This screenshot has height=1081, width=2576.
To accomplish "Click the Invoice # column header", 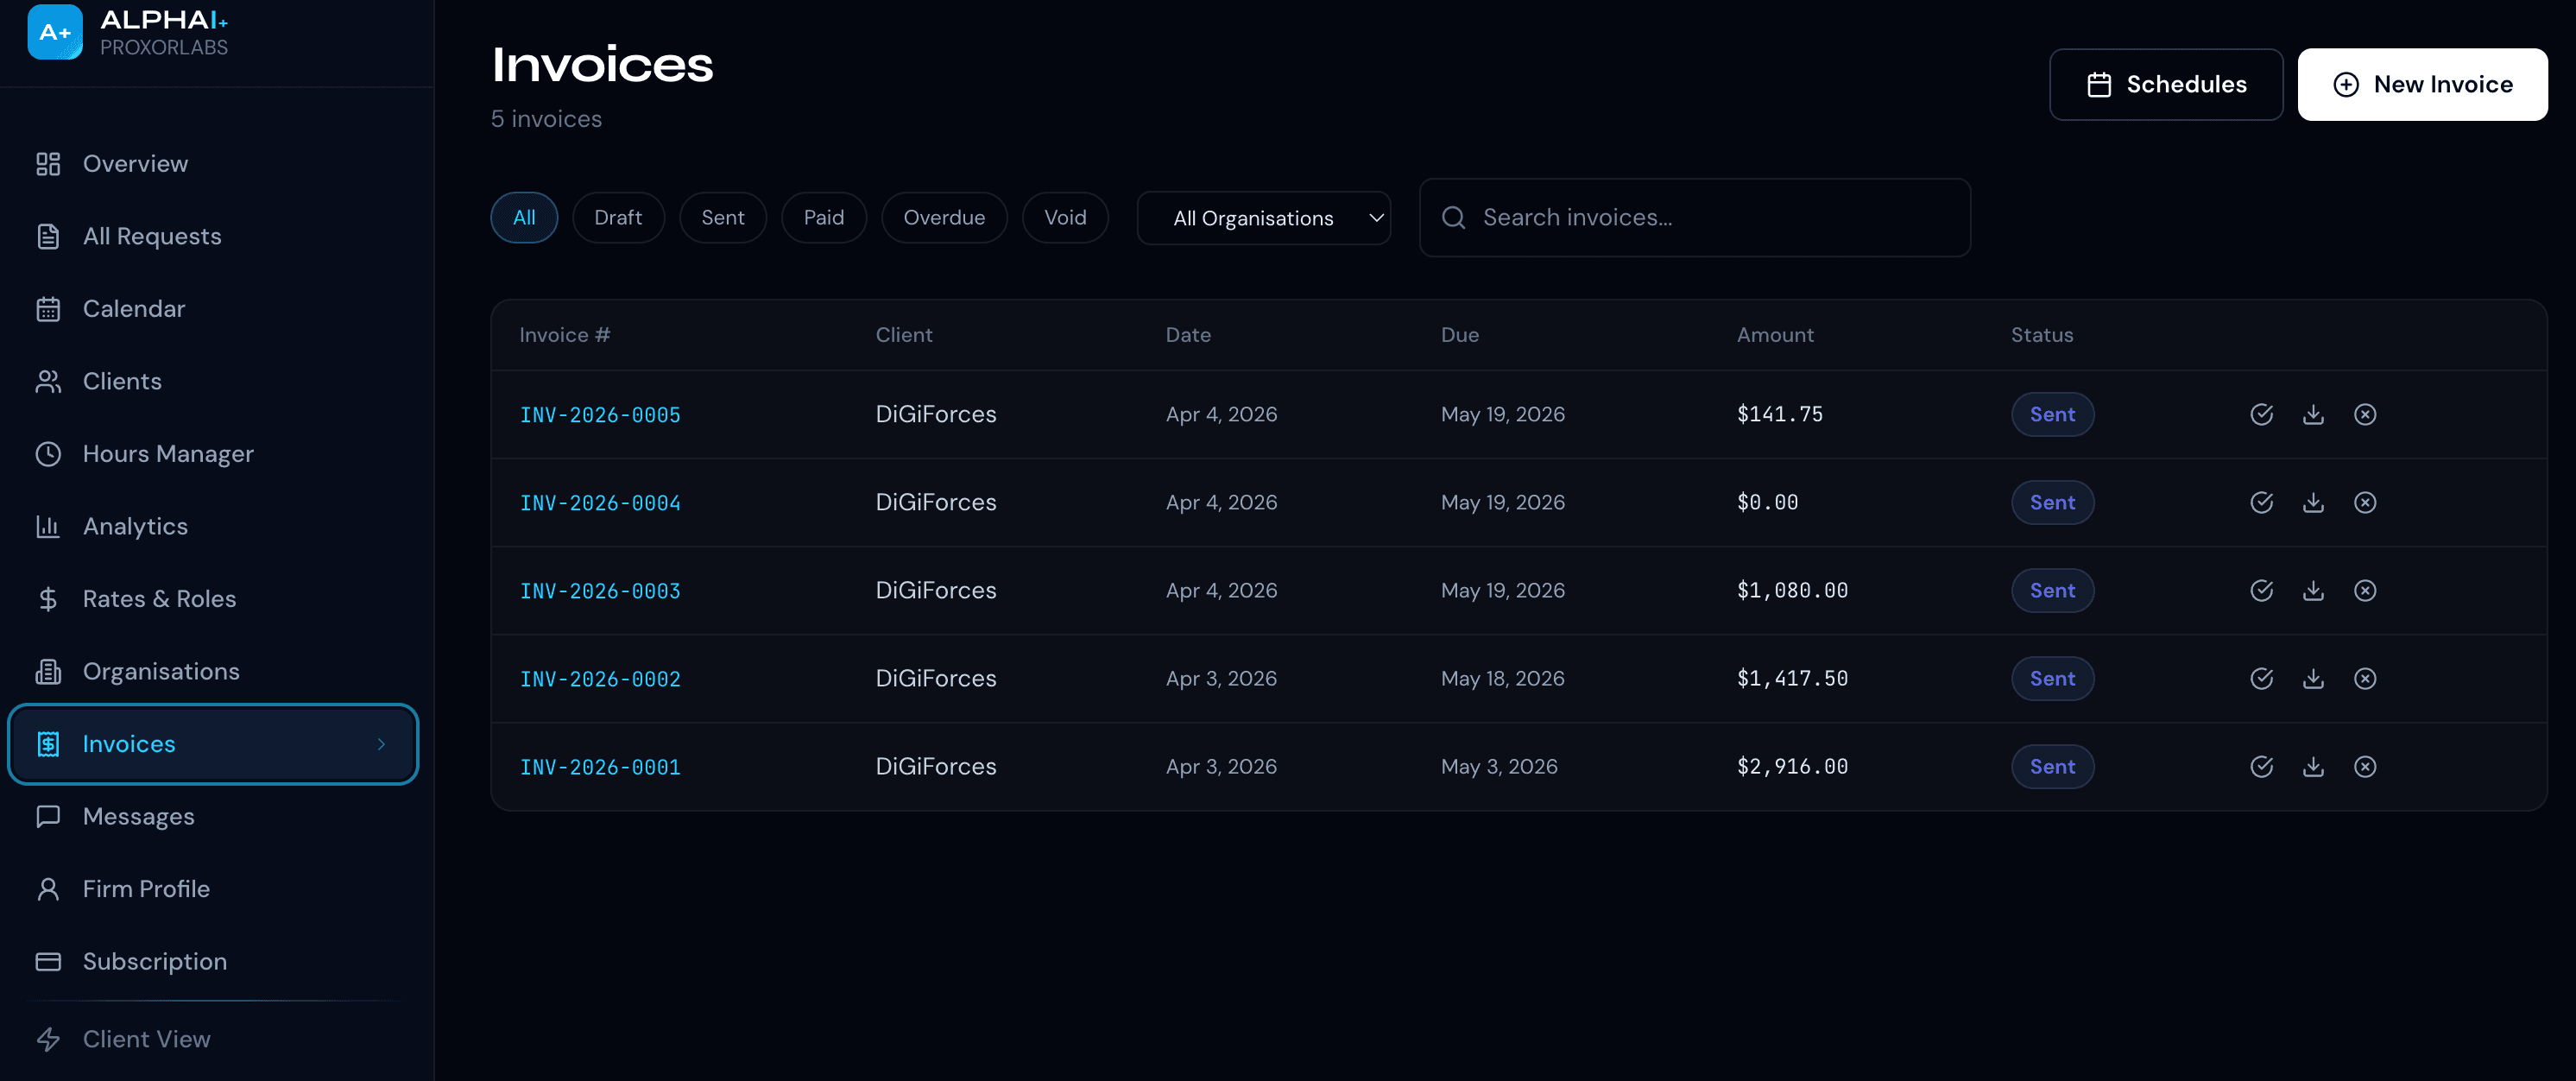I will (564, 335).
